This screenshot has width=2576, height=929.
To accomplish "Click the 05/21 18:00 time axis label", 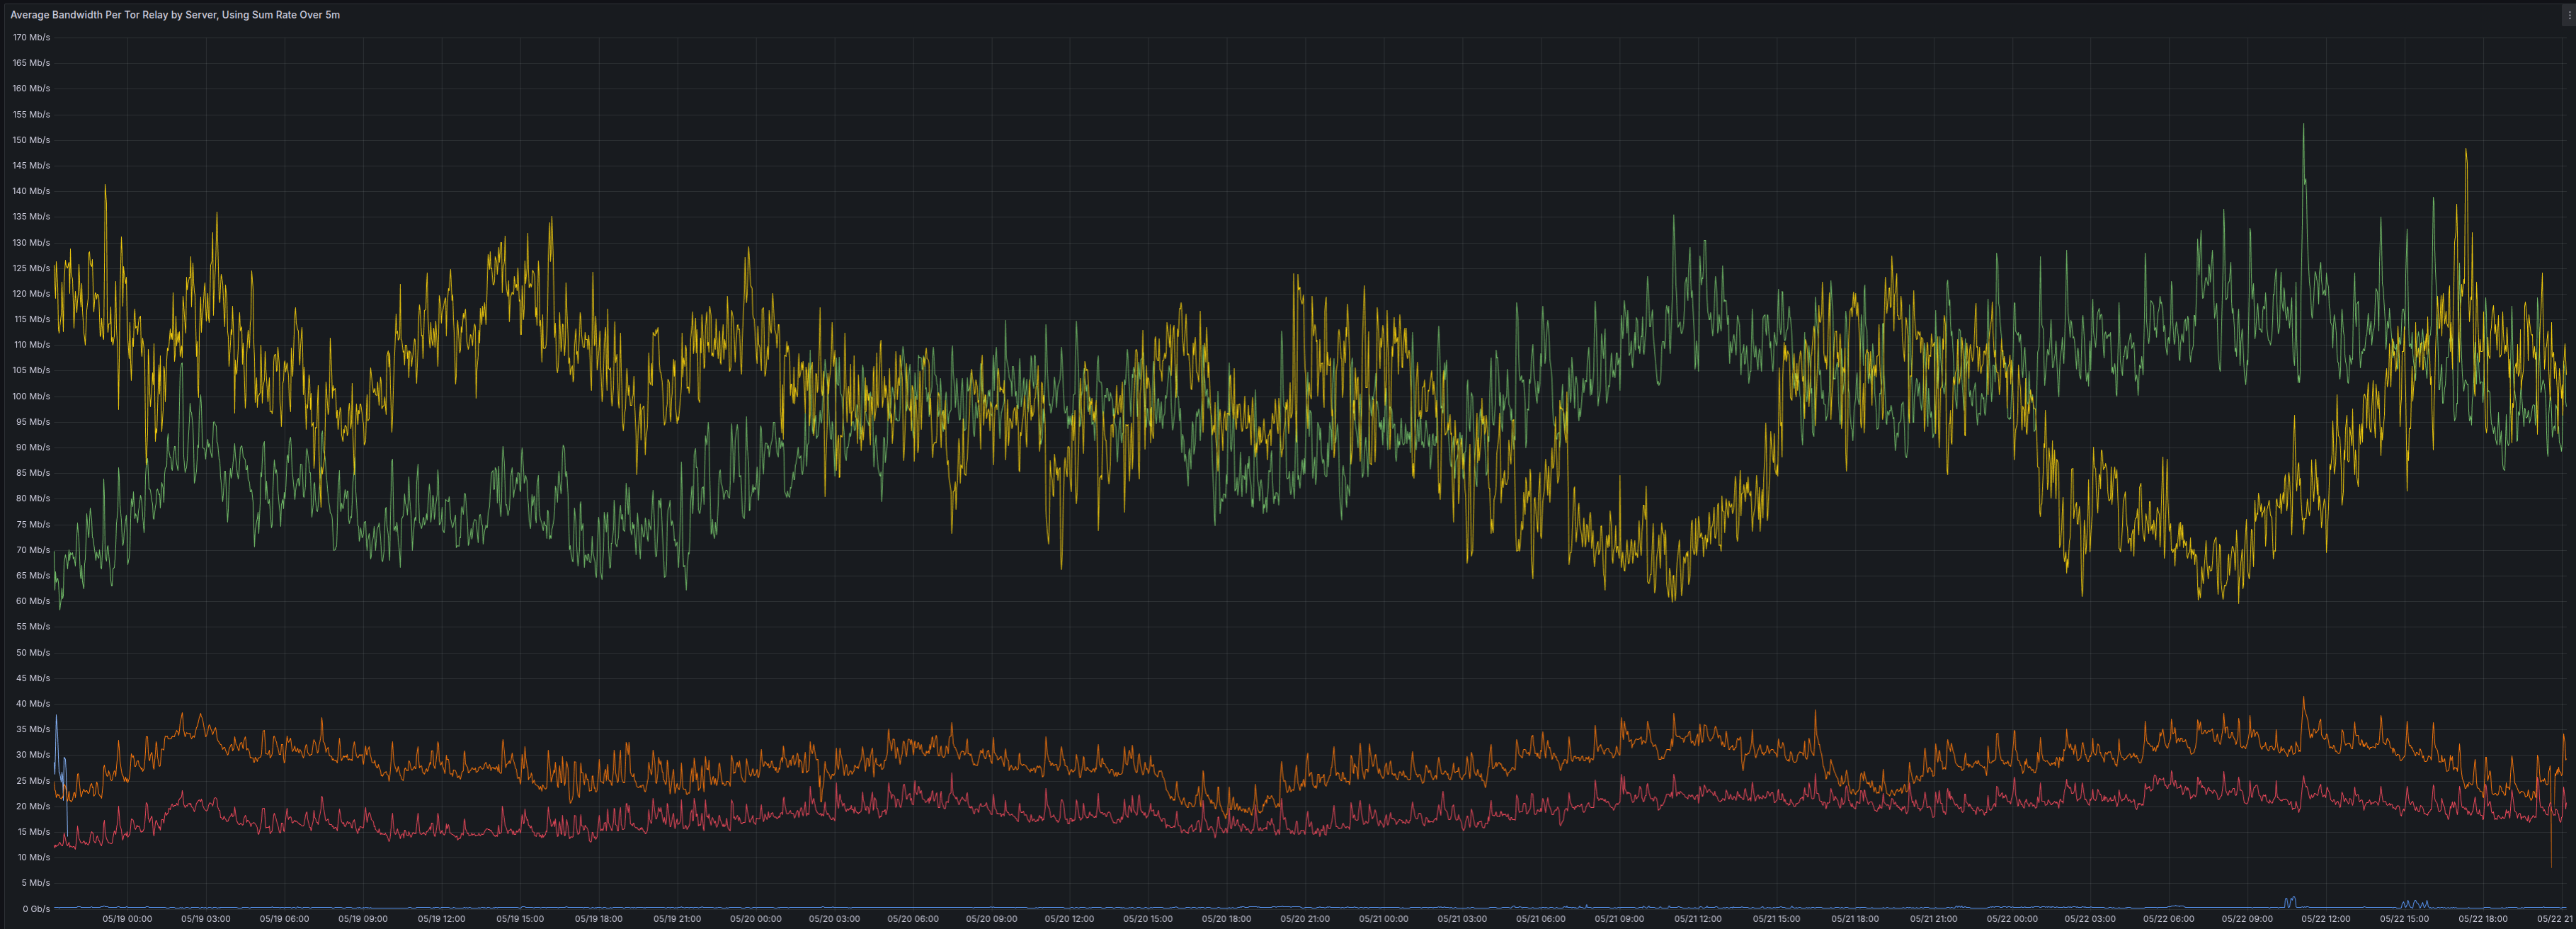I will 1854,918.
